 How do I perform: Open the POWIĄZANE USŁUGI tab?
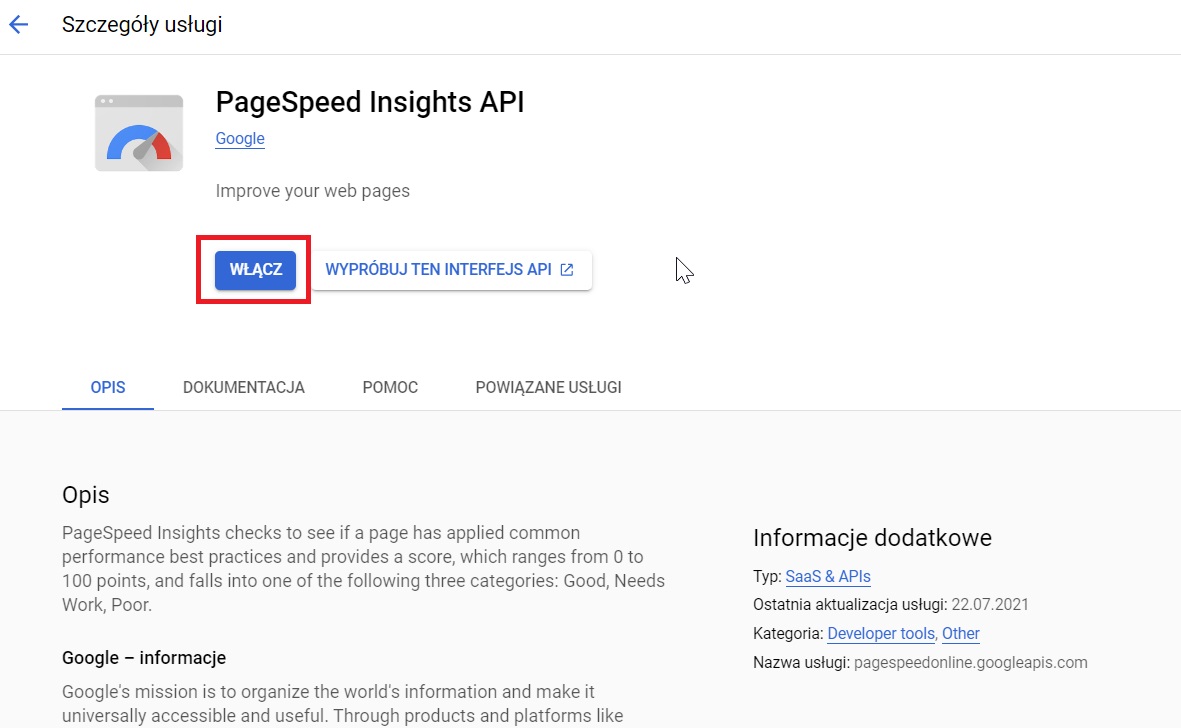point(548,387)
